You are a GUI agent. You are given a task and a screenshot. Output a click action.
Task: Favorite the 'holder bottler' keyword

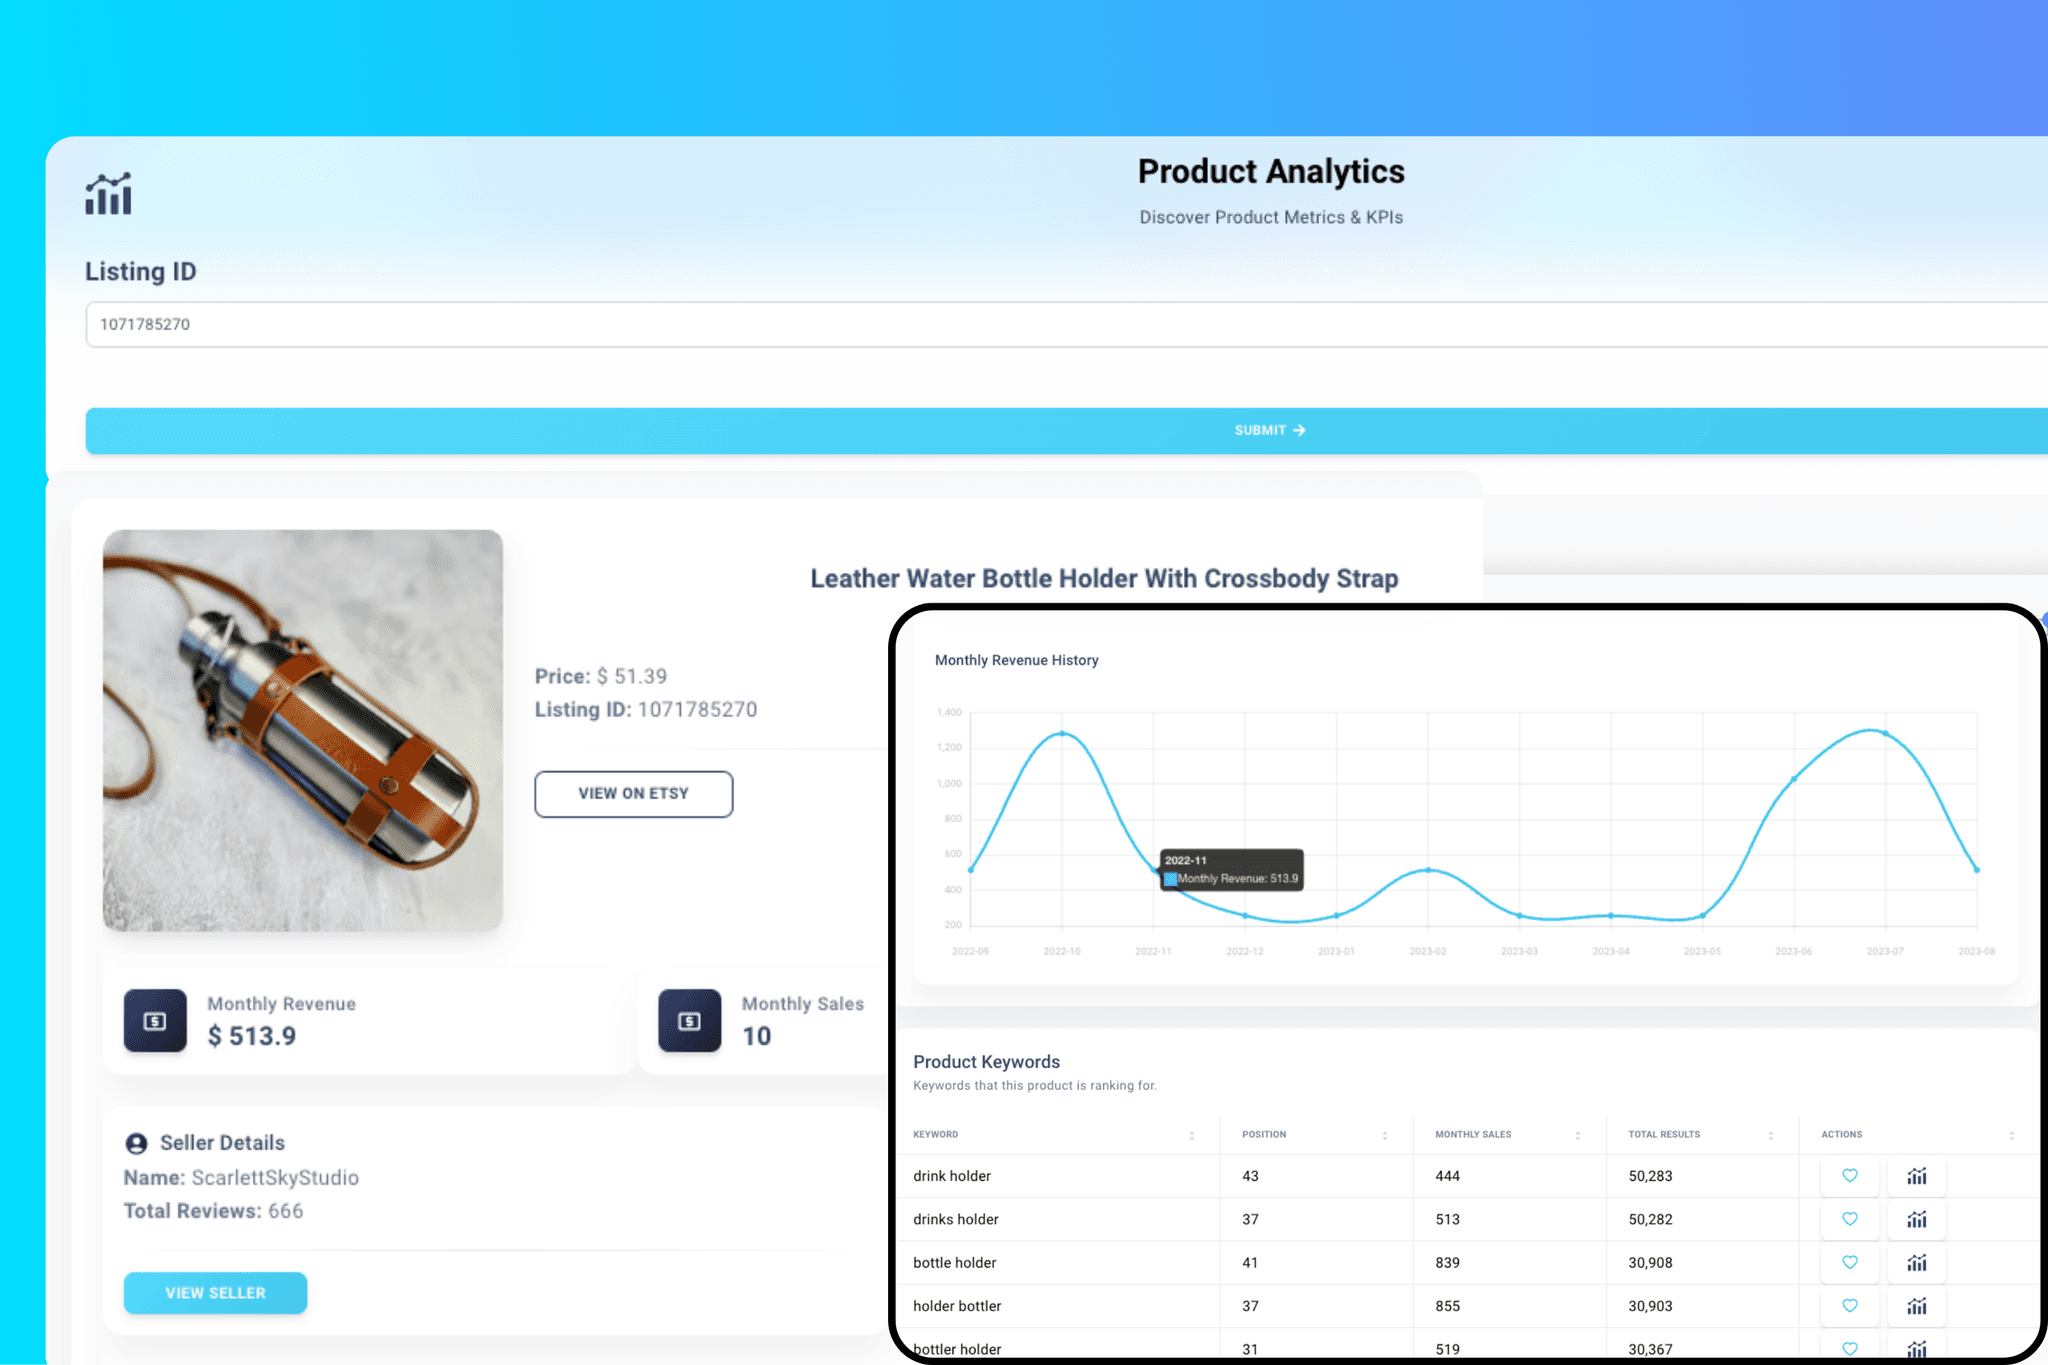point(1849,1306)
